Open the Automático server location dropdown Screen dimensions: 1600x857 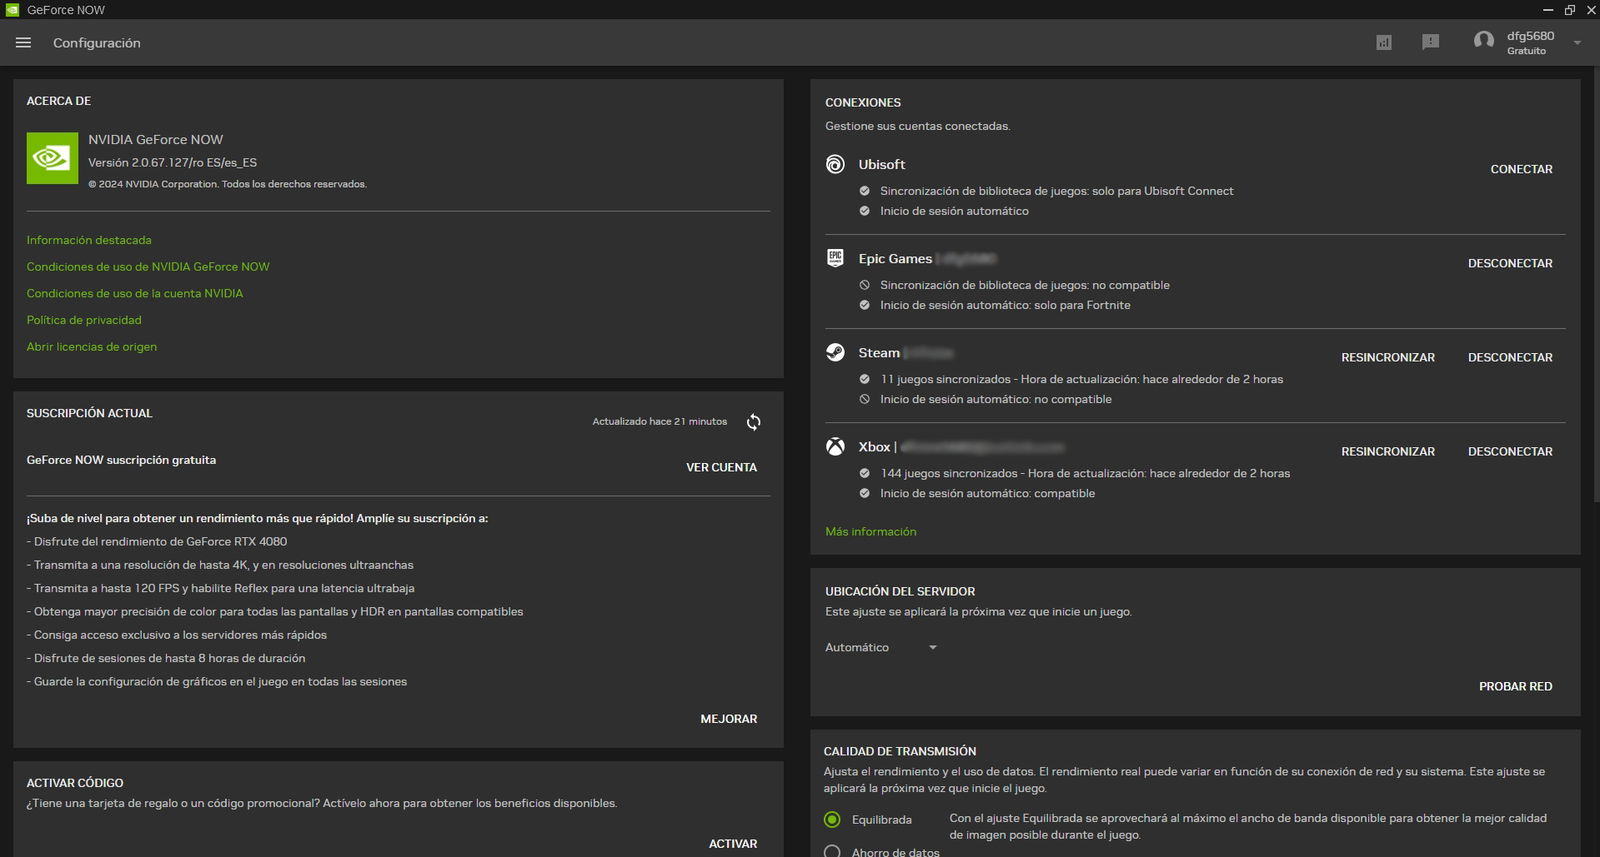tap(881, 647)
